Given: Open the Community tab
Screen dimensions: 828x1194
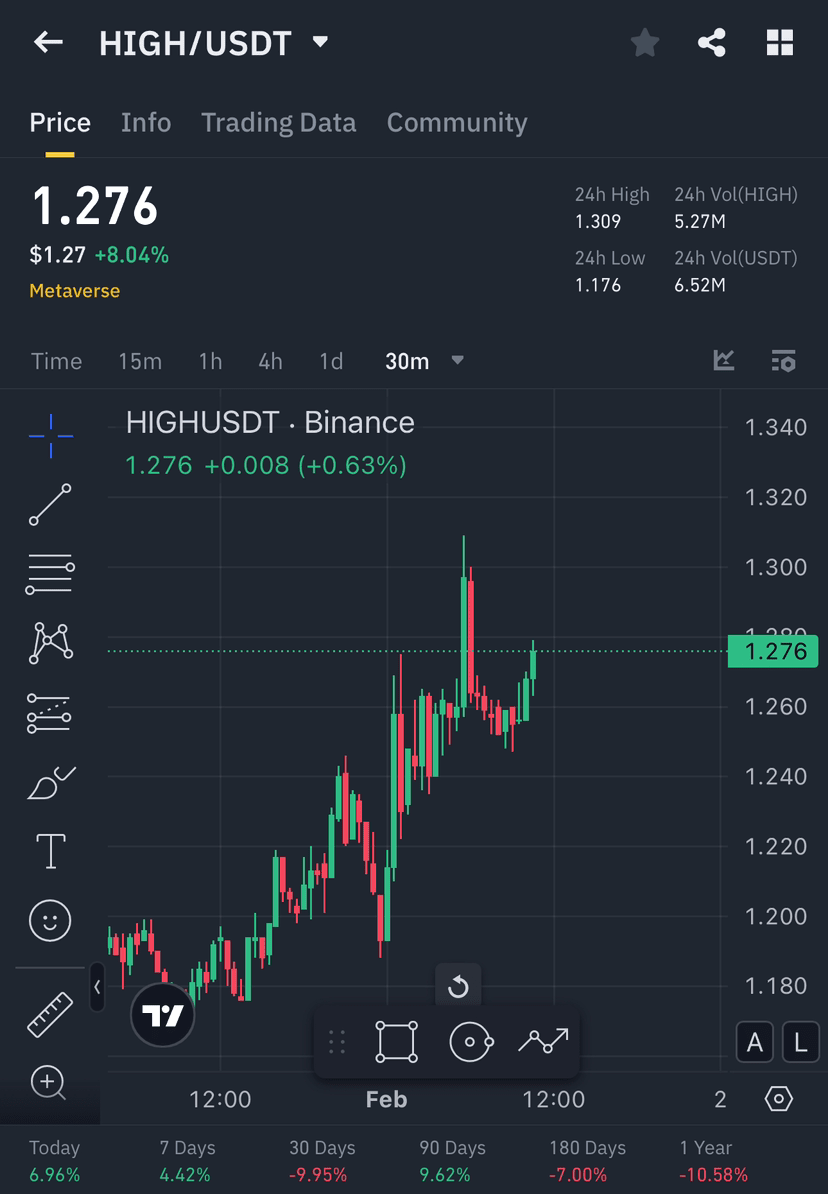Looking at the screenshot, I should click(457, 123).
